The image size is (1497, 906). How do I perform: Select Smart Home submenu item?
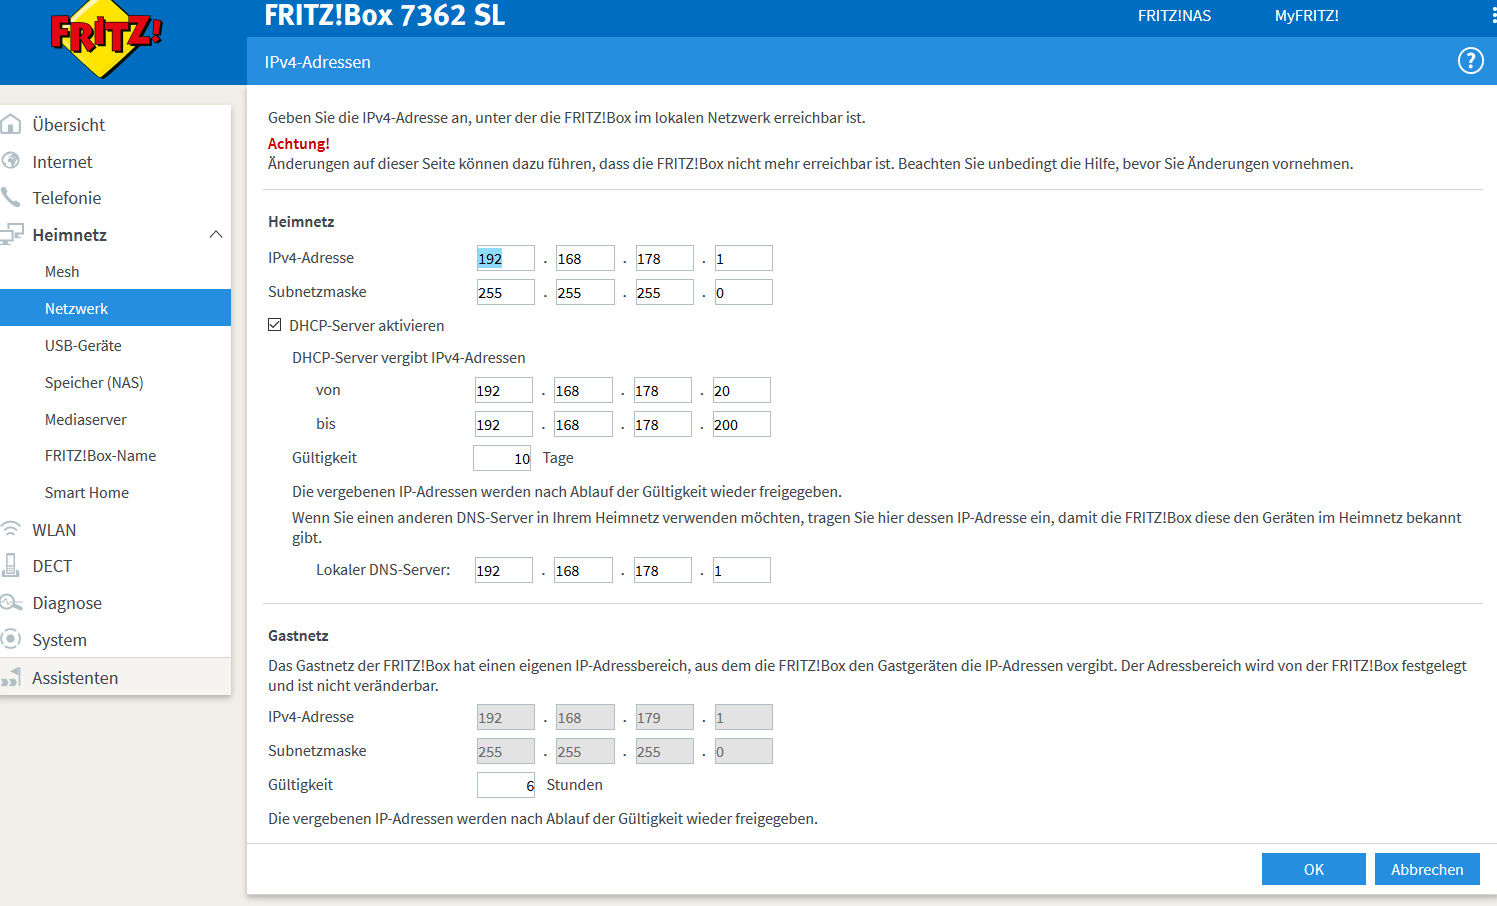tap(115, 492)
